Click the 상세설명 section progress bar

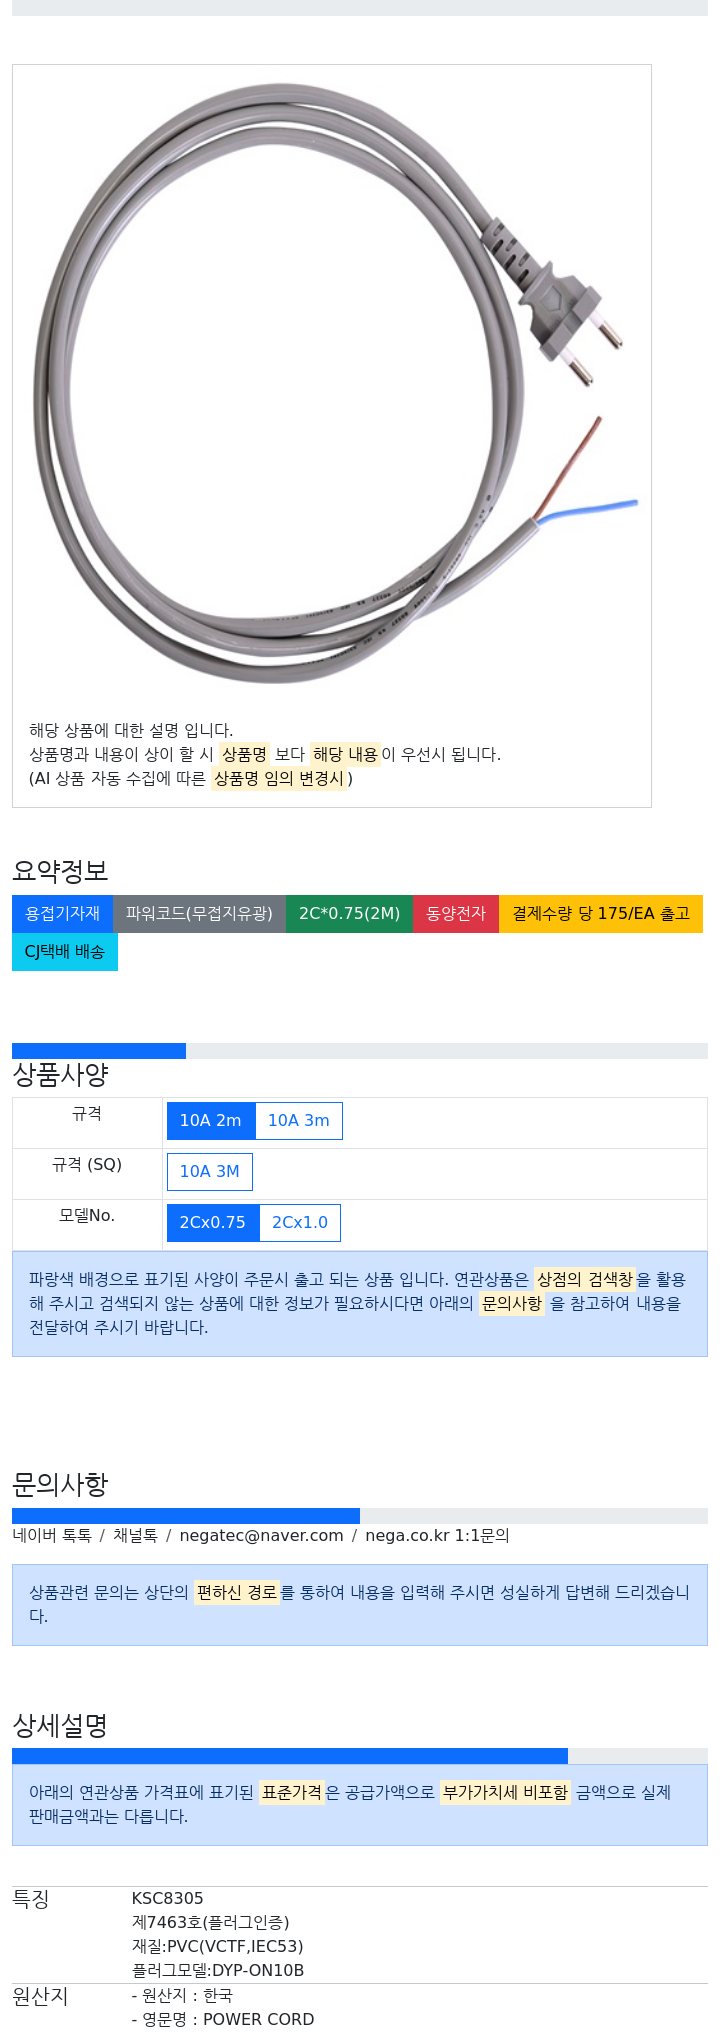tap(360, 1756)
